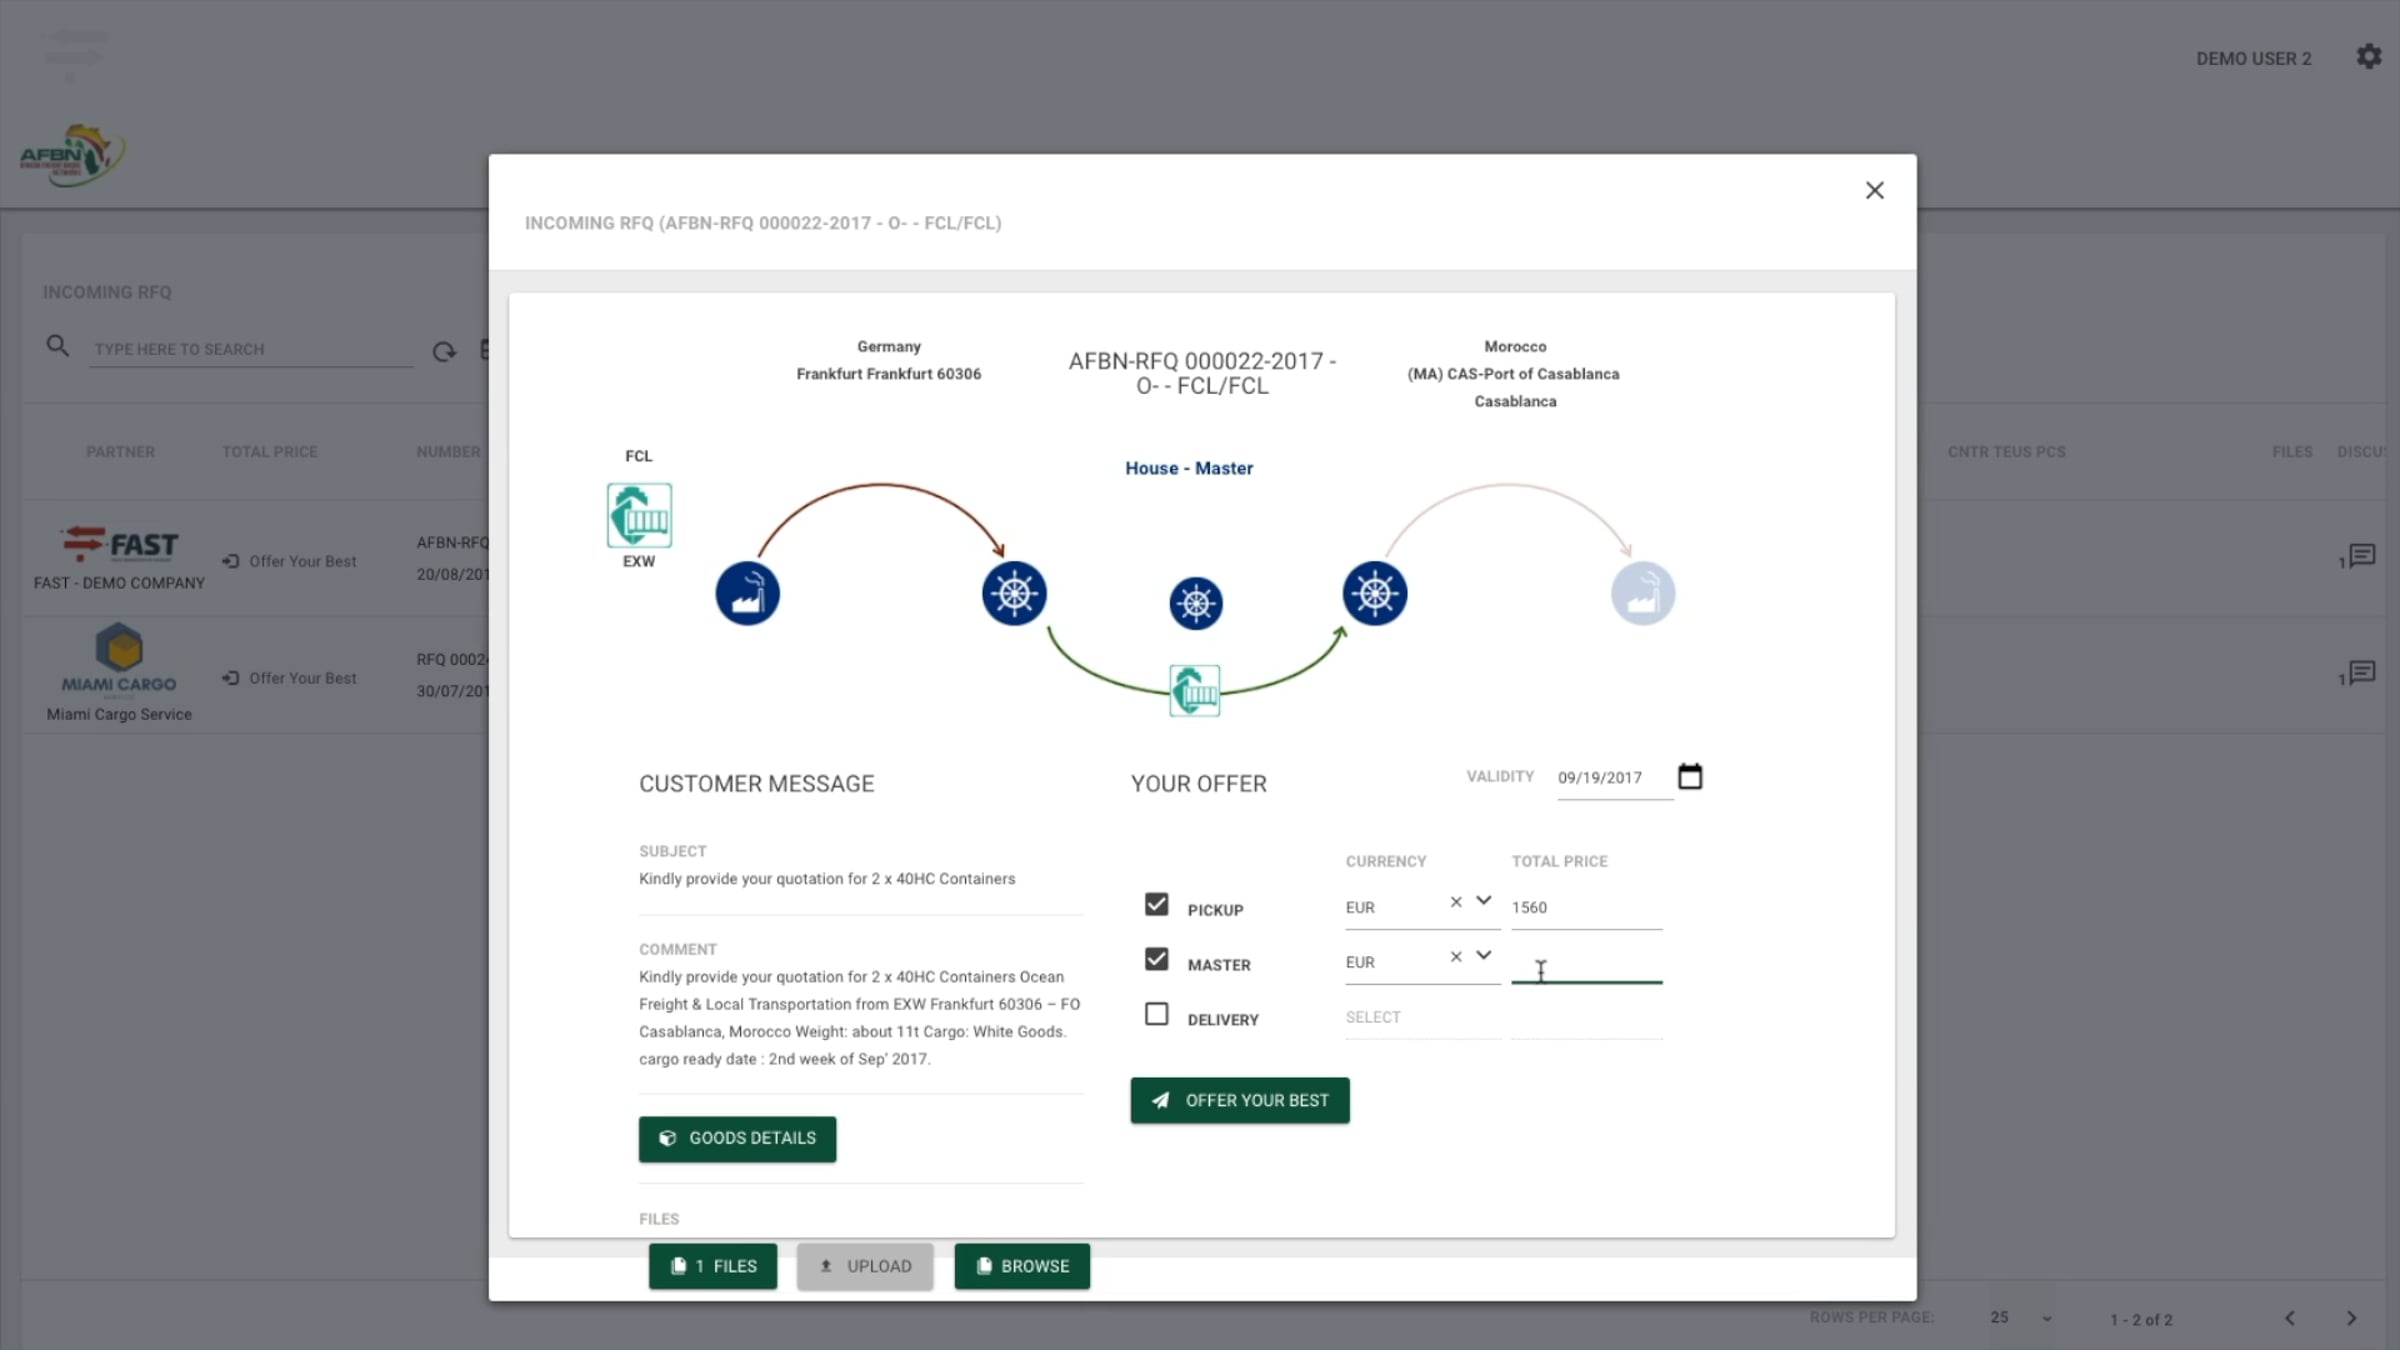2400x1350 pixels.
Task: Enable the Delivery checkbox
Action: click(x=1156, y=1014)
